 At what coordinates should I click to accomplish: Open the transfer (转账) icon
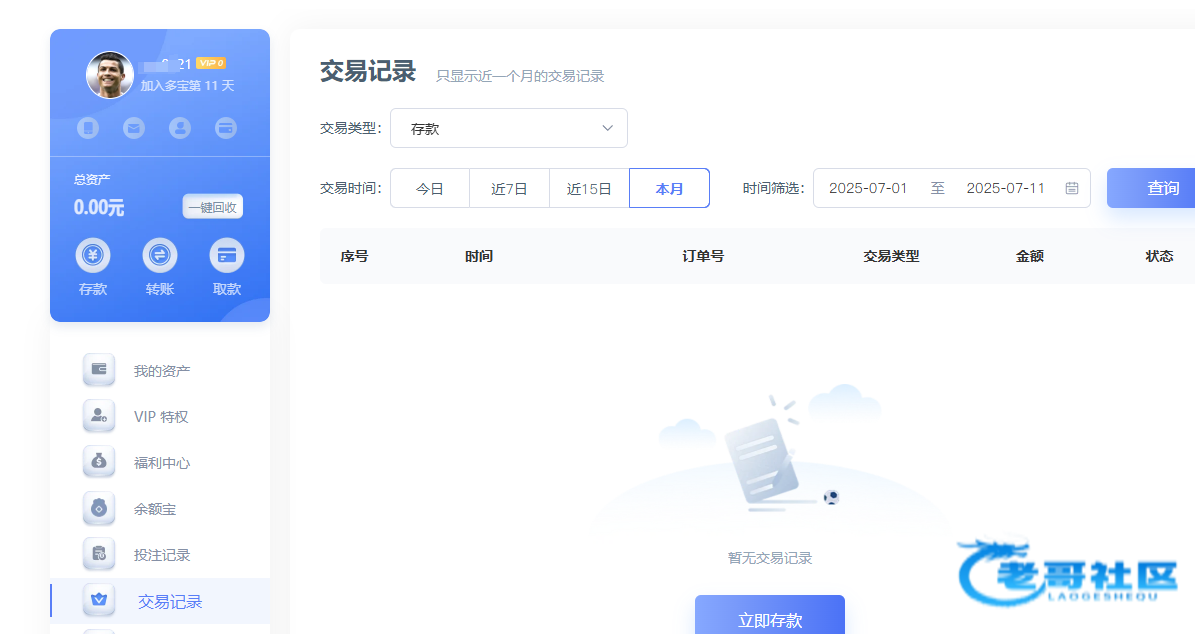tap(159, 256)
